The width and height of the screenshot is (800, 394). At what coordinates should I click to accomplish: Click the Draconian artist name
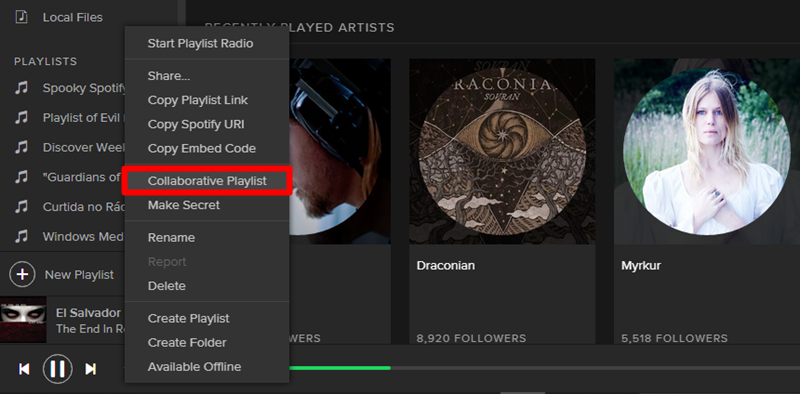[x=445, y=266]
